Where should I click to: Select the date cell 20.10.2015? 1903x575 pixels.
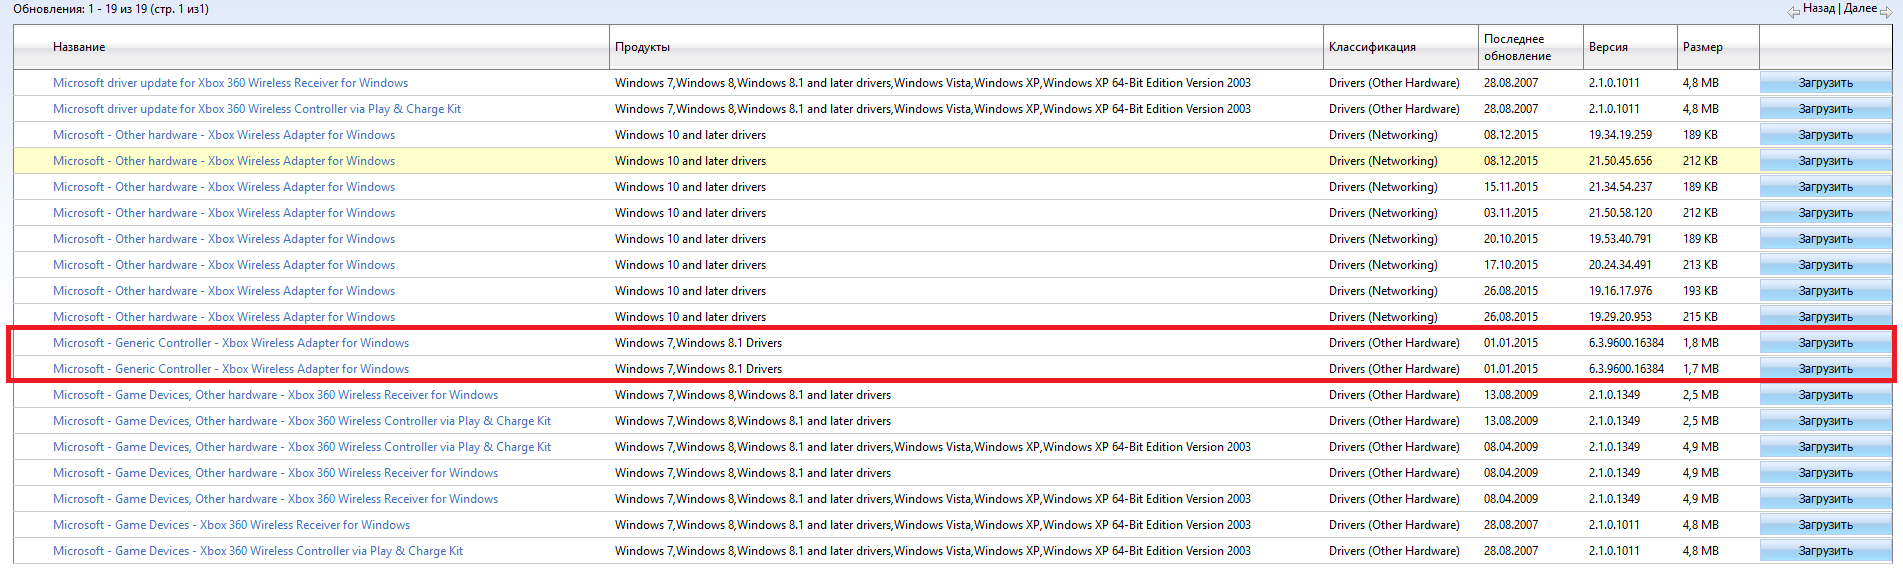tap(1511, 239)
